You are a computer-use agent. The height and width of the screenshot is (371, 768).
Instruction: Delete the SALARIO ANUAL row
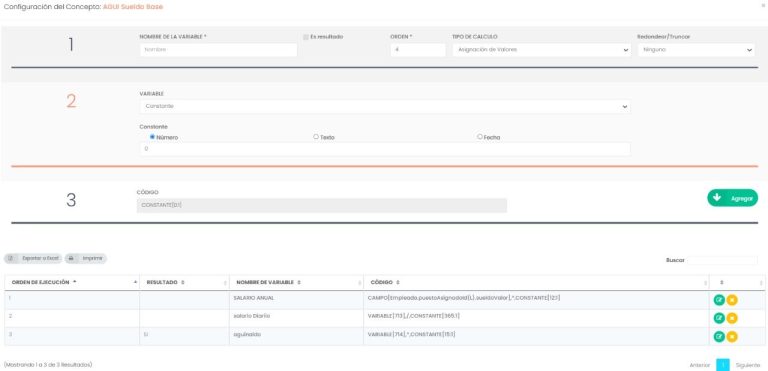tap(732, 300)
